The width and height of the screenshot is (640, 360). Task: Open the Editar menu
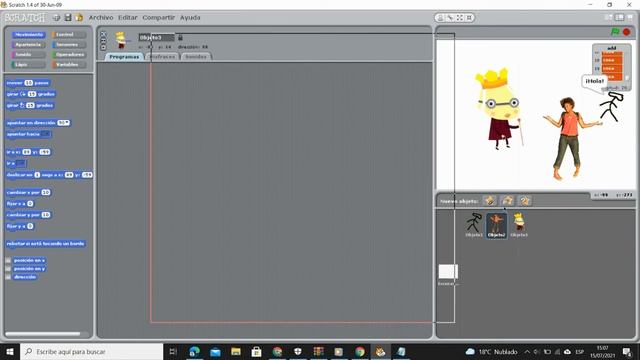[x=128, y=18]
